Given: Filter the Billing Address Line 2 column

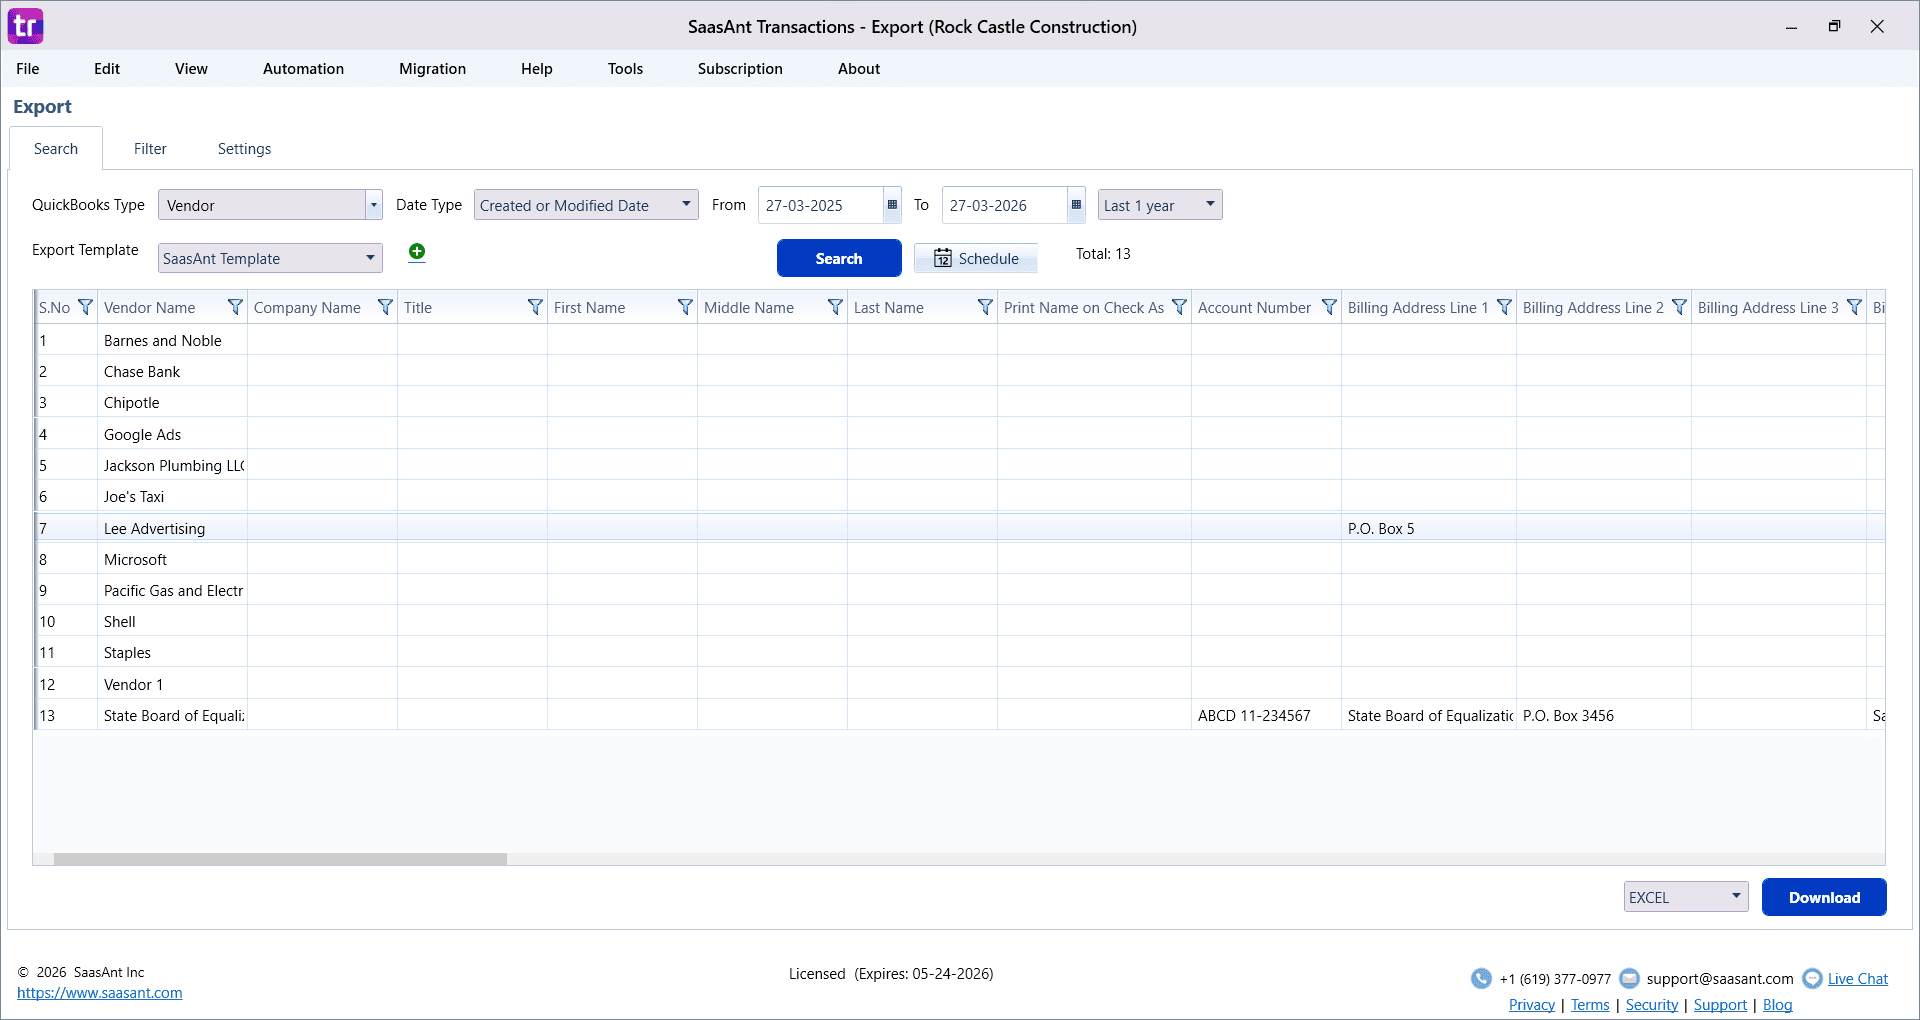Looking at the screenshot, I should (1679, 307).
